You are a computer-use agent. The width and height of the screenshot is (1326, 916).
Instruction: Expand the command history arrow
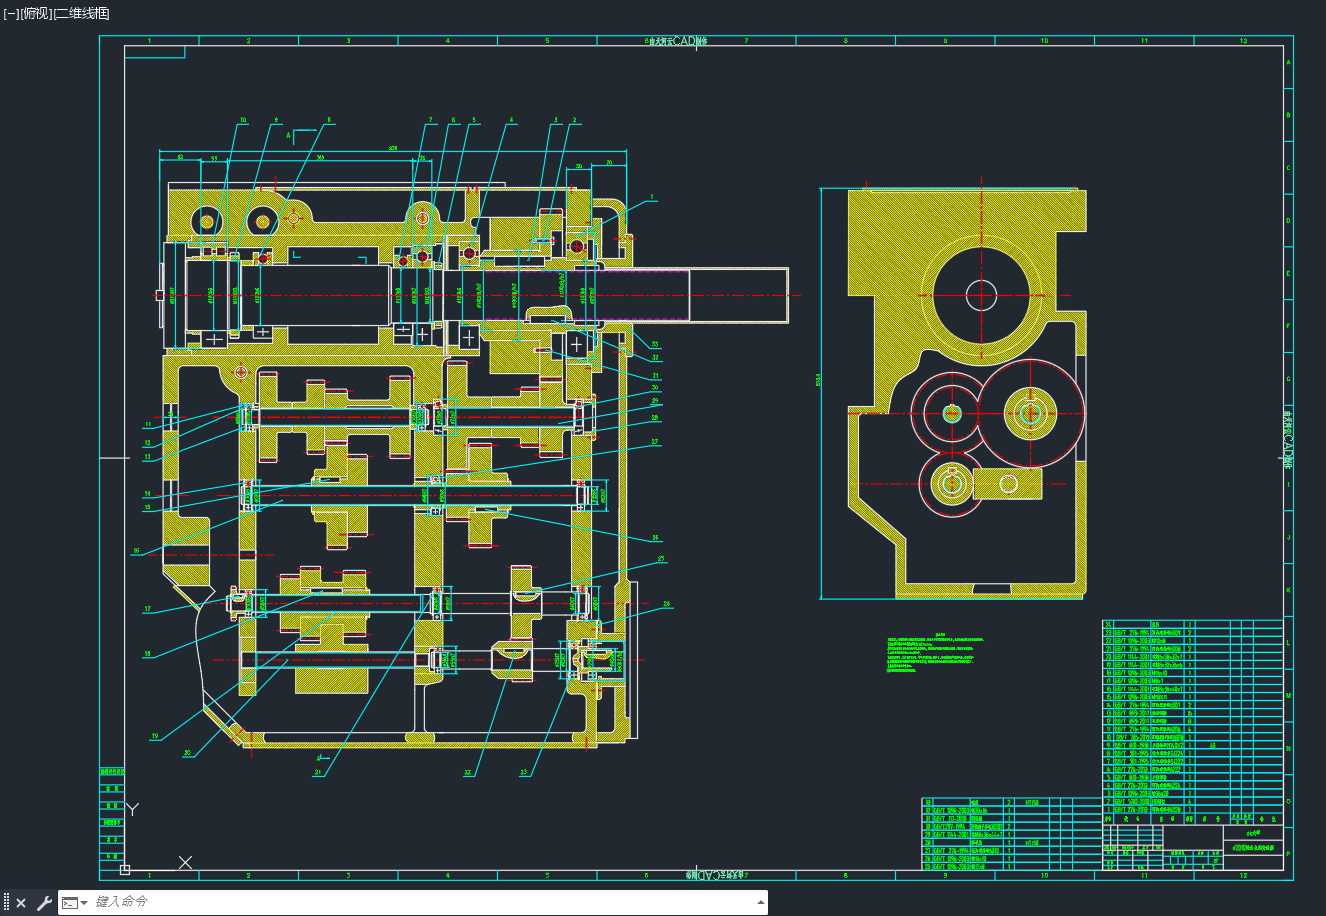(x=760, y=902)
